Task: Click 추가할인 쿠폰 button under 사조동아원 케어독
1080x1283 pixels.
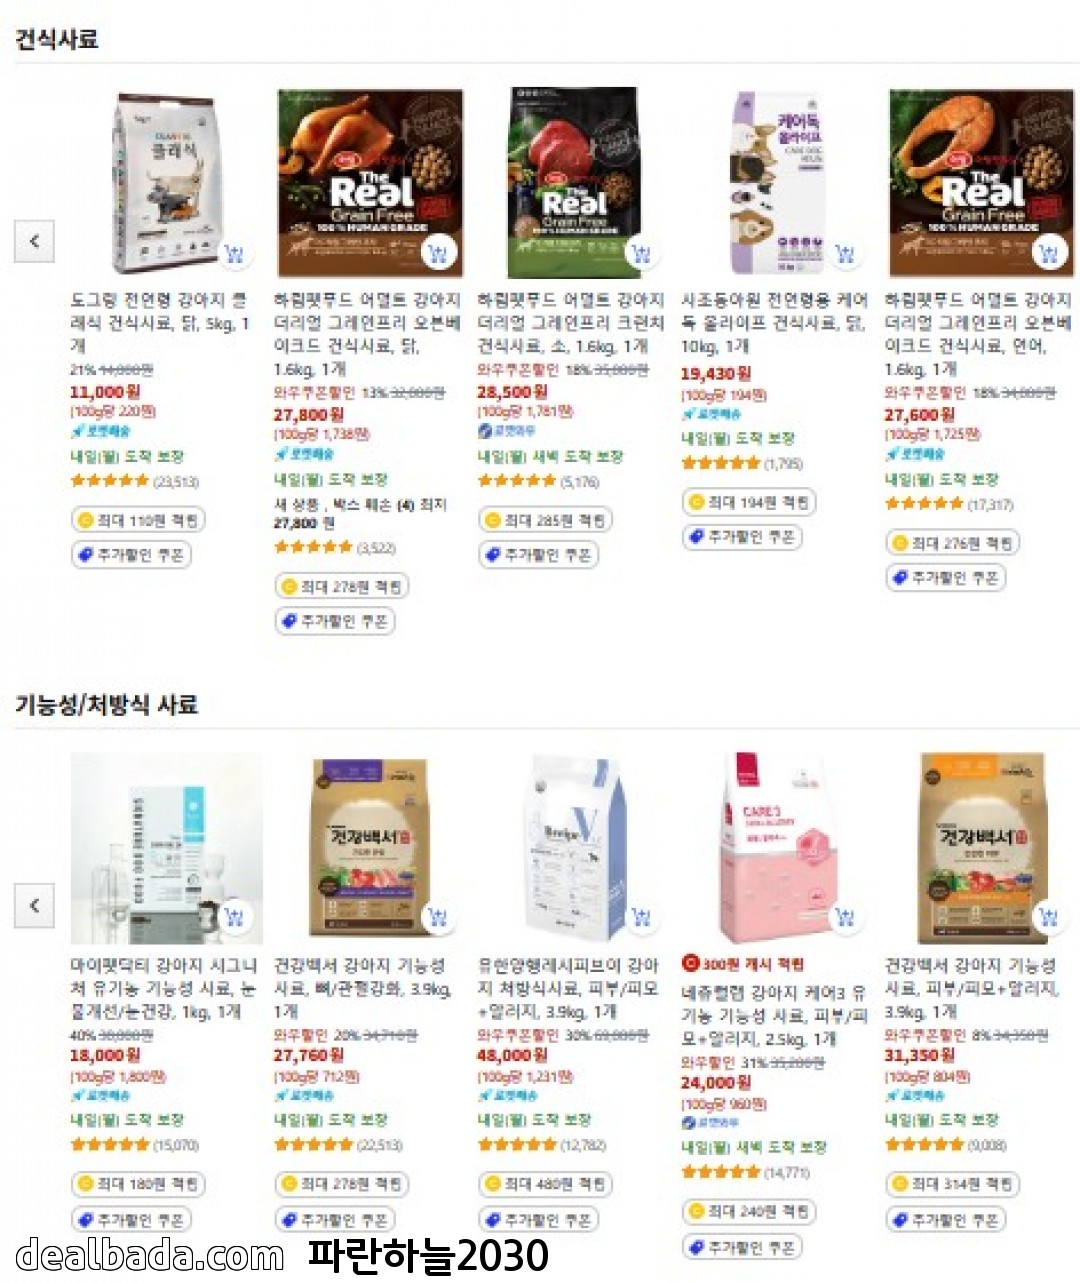Action: click(742, 537)
